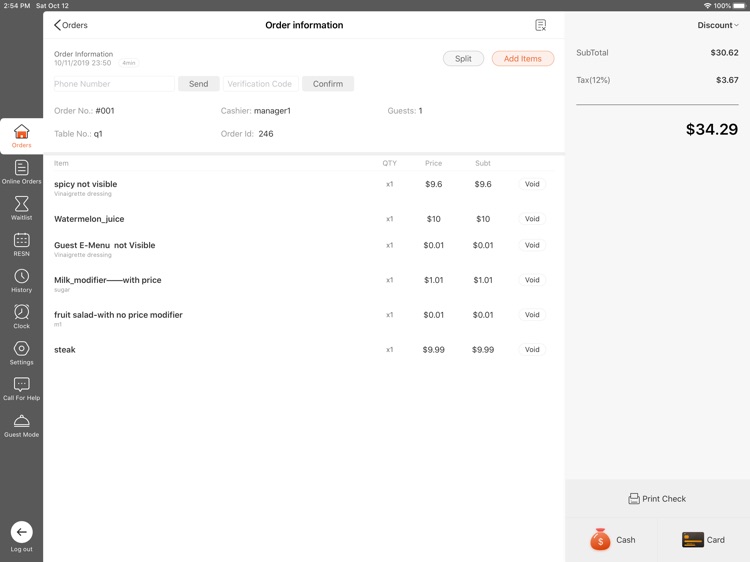Select Milk_modifier——with price item name
The height and width of the screenshot is (562, 750).
108,280
